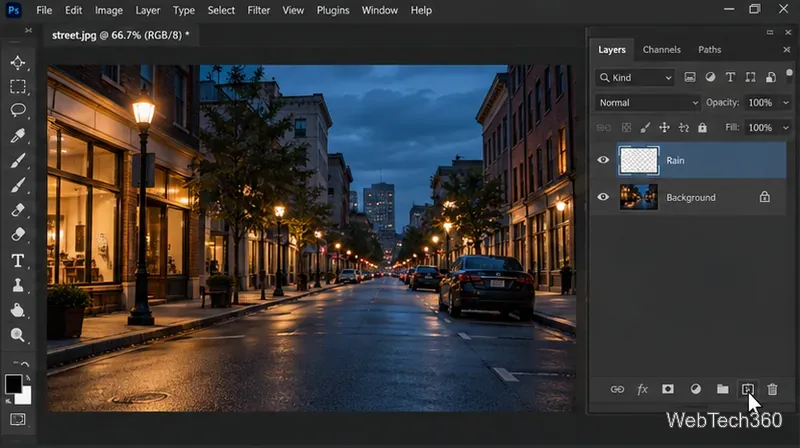Lock transparent pixels
Viewport: 800px width, 448px height.
point(626,128)
